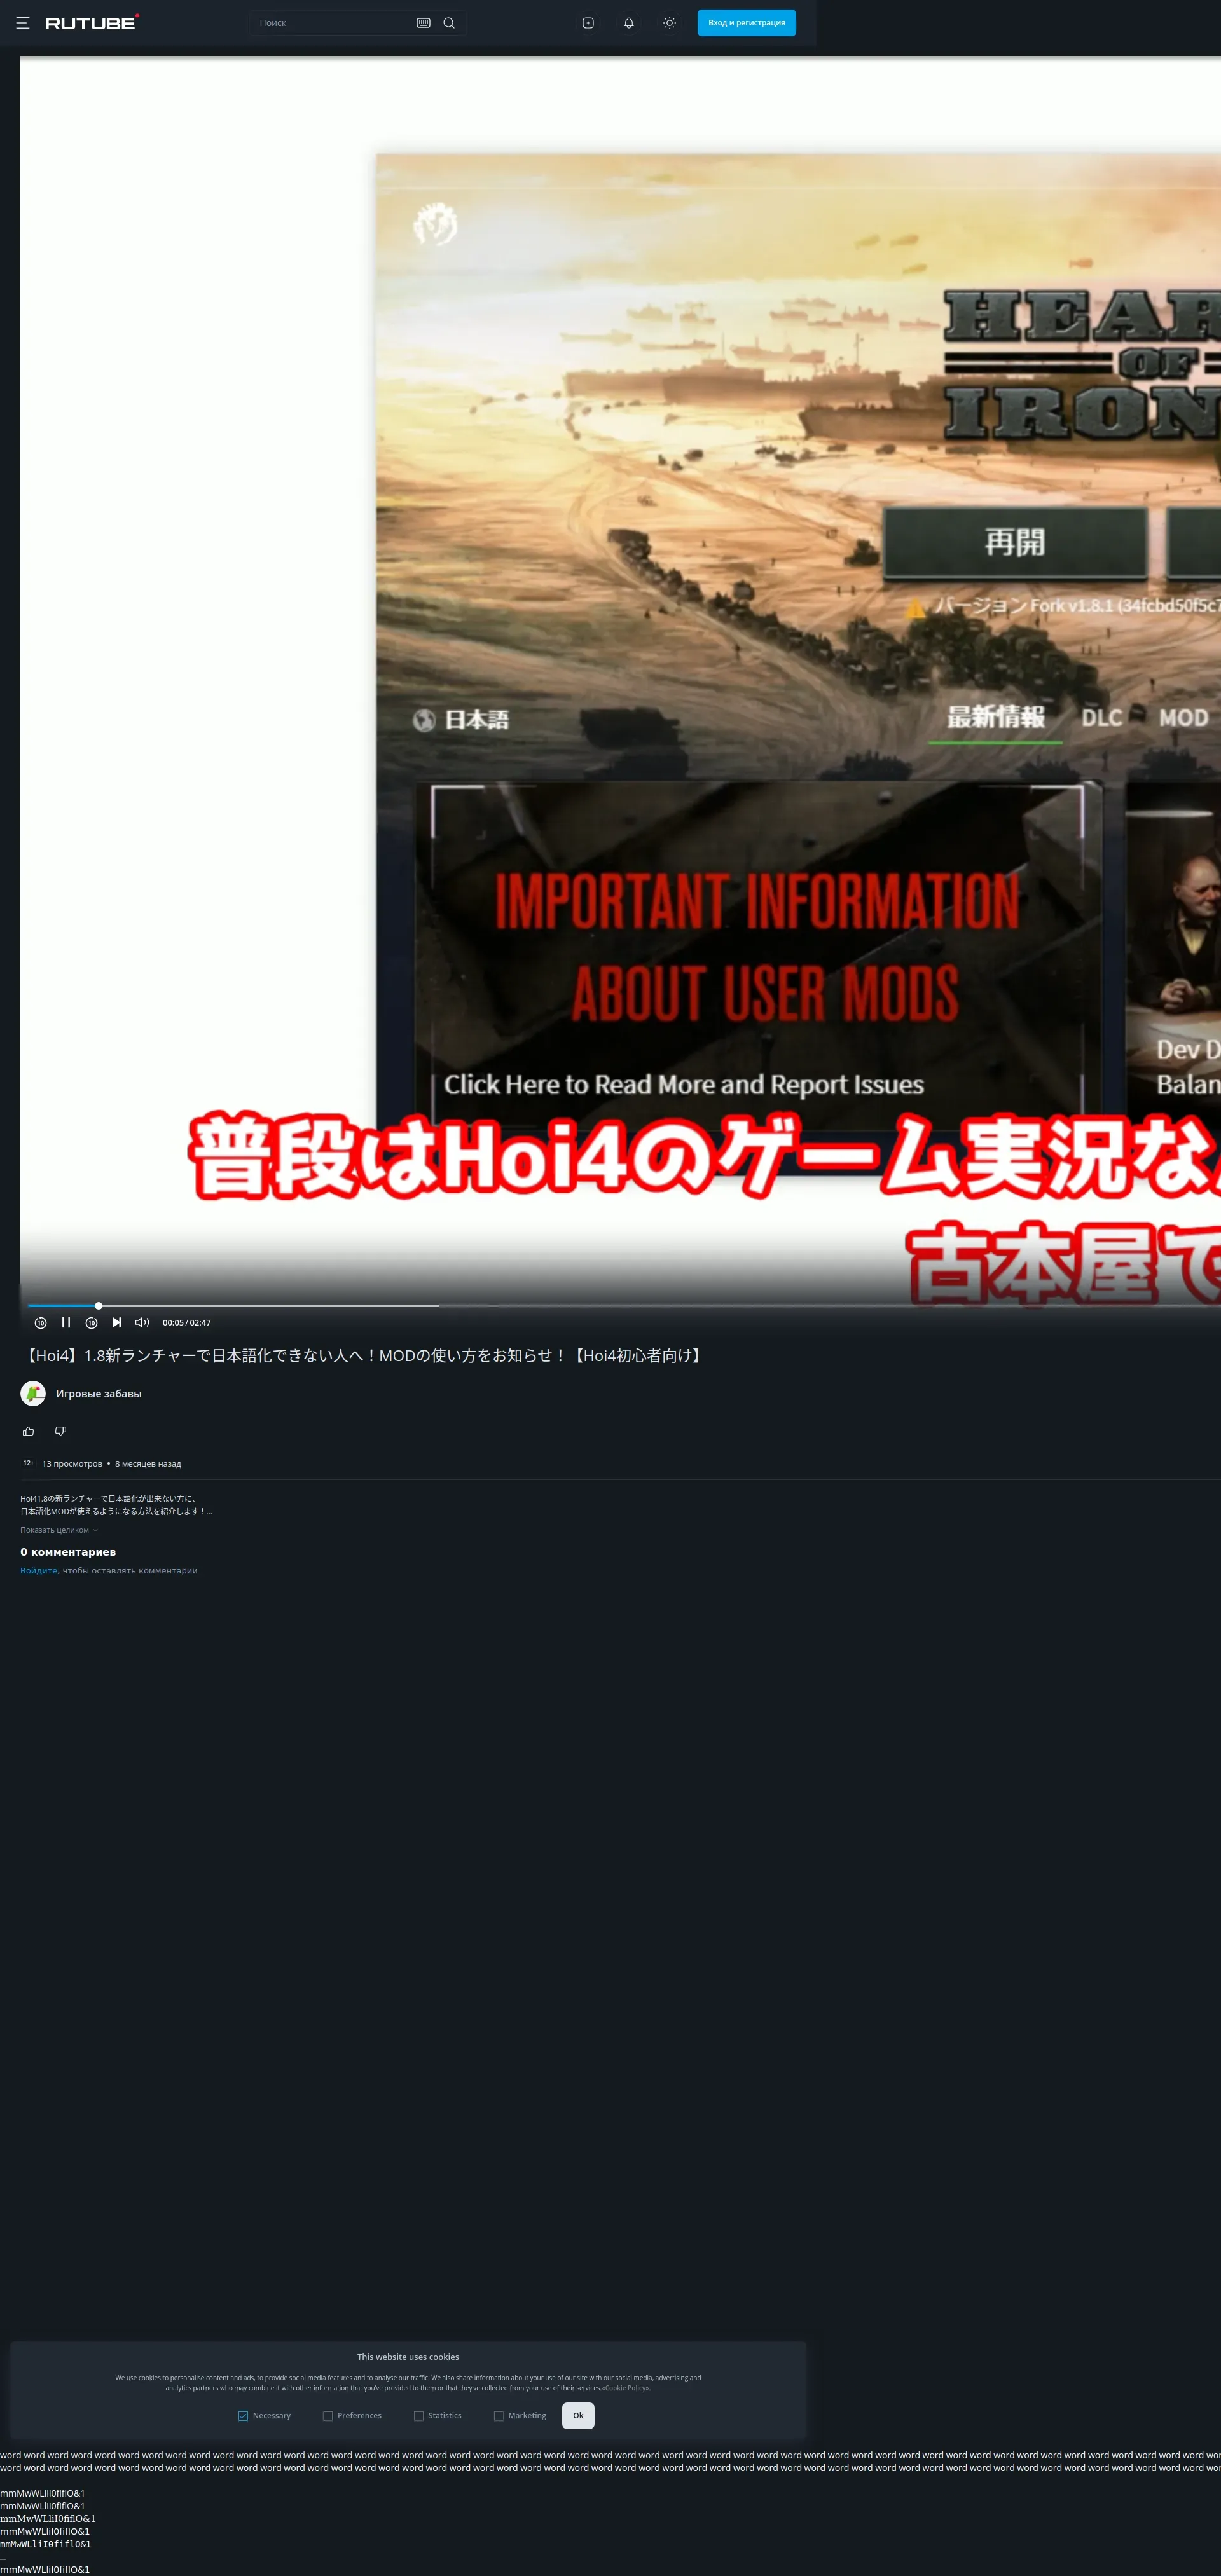Click the search magnifier icon

449,23
